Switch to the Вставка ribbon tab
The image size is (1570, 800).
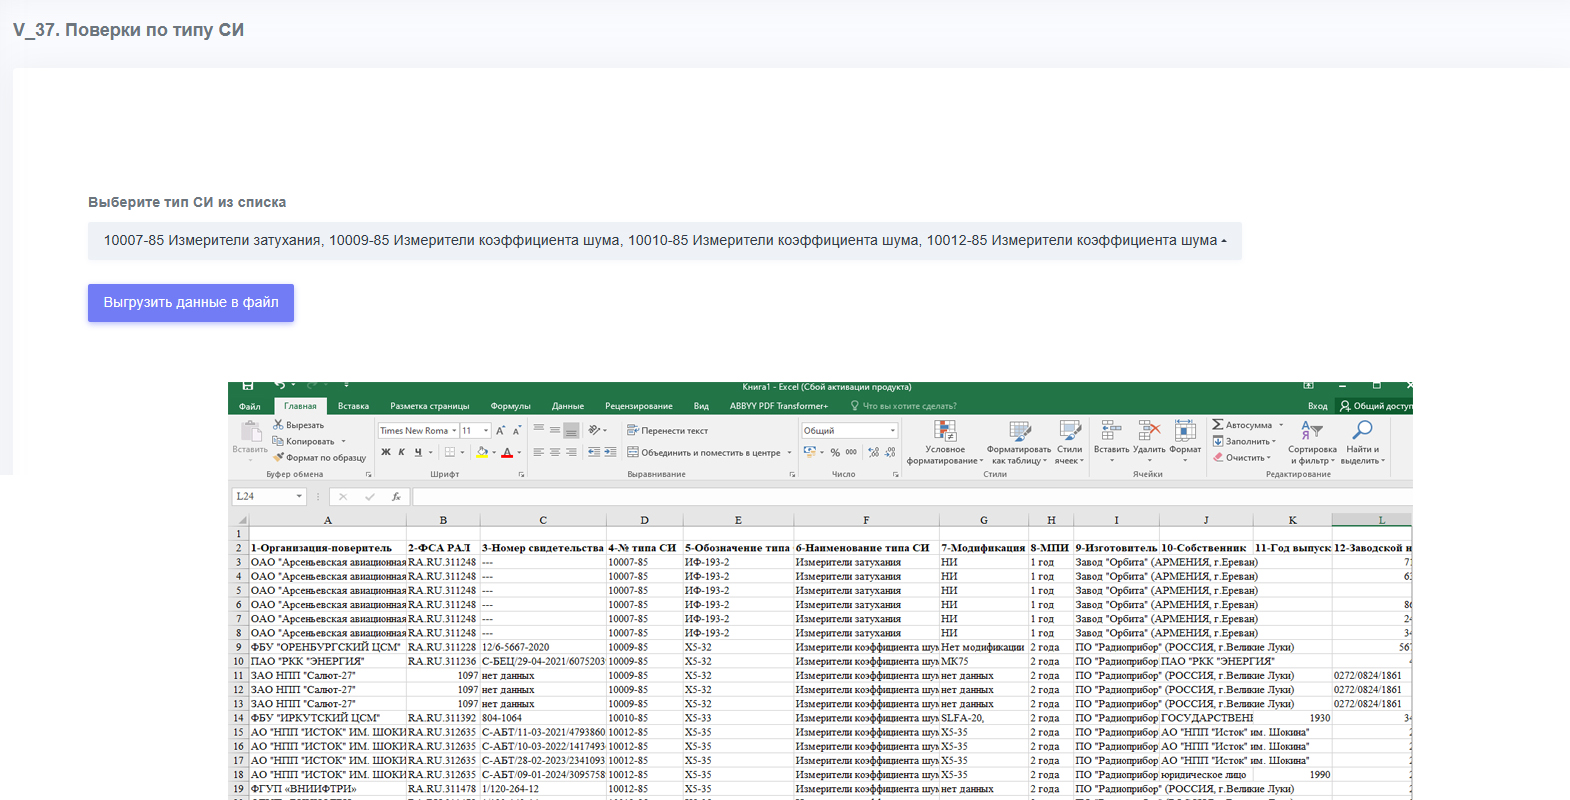[353, 406]
